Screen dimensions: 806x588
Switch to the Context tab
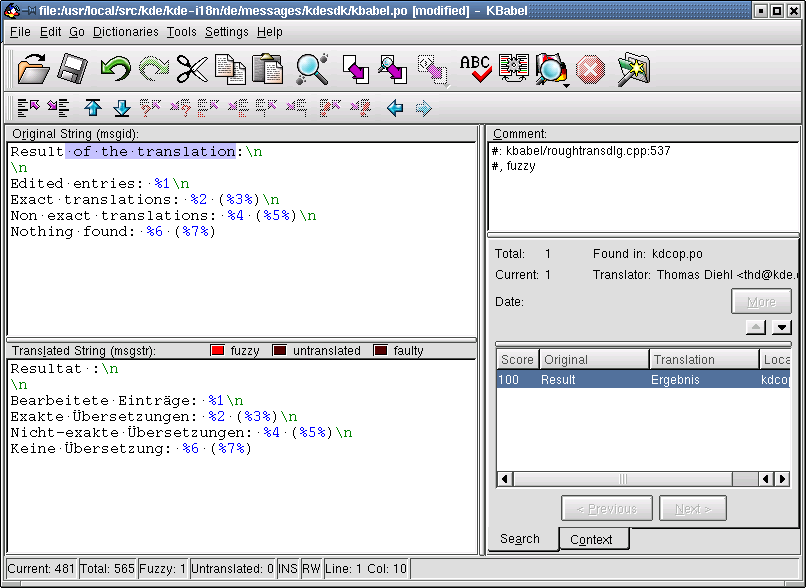click(591, 540)
